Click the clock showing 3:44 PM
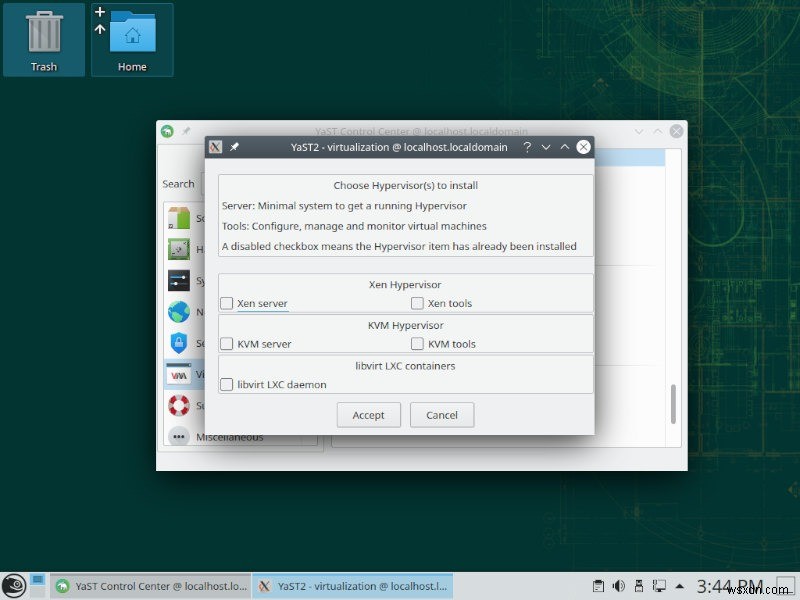The image size is (800, 600). click(x=730, y=586)
